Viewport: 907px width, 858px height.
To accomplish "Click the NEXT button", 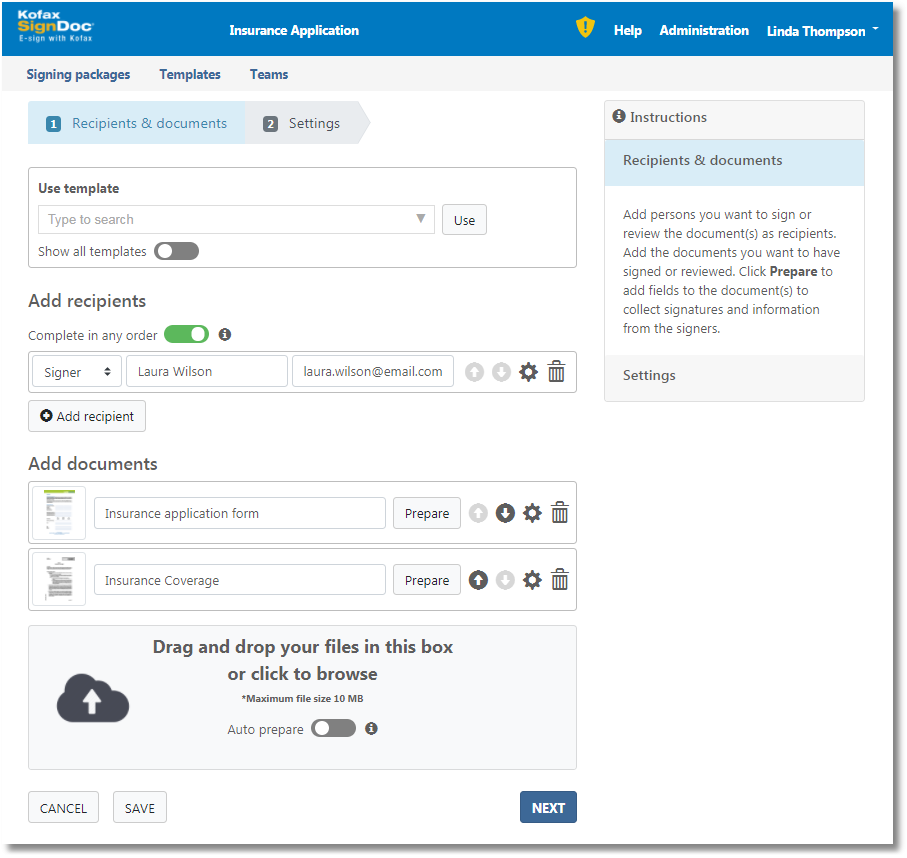I will 548,808.
